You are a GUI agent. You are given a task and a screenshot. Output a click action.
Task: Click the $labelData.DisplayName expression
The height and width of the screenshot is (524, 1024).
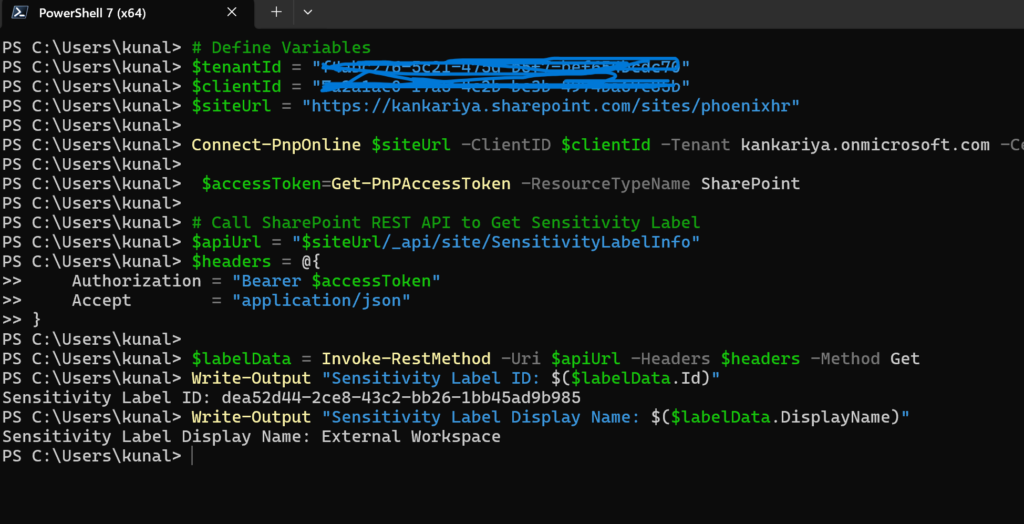[775, 417]
